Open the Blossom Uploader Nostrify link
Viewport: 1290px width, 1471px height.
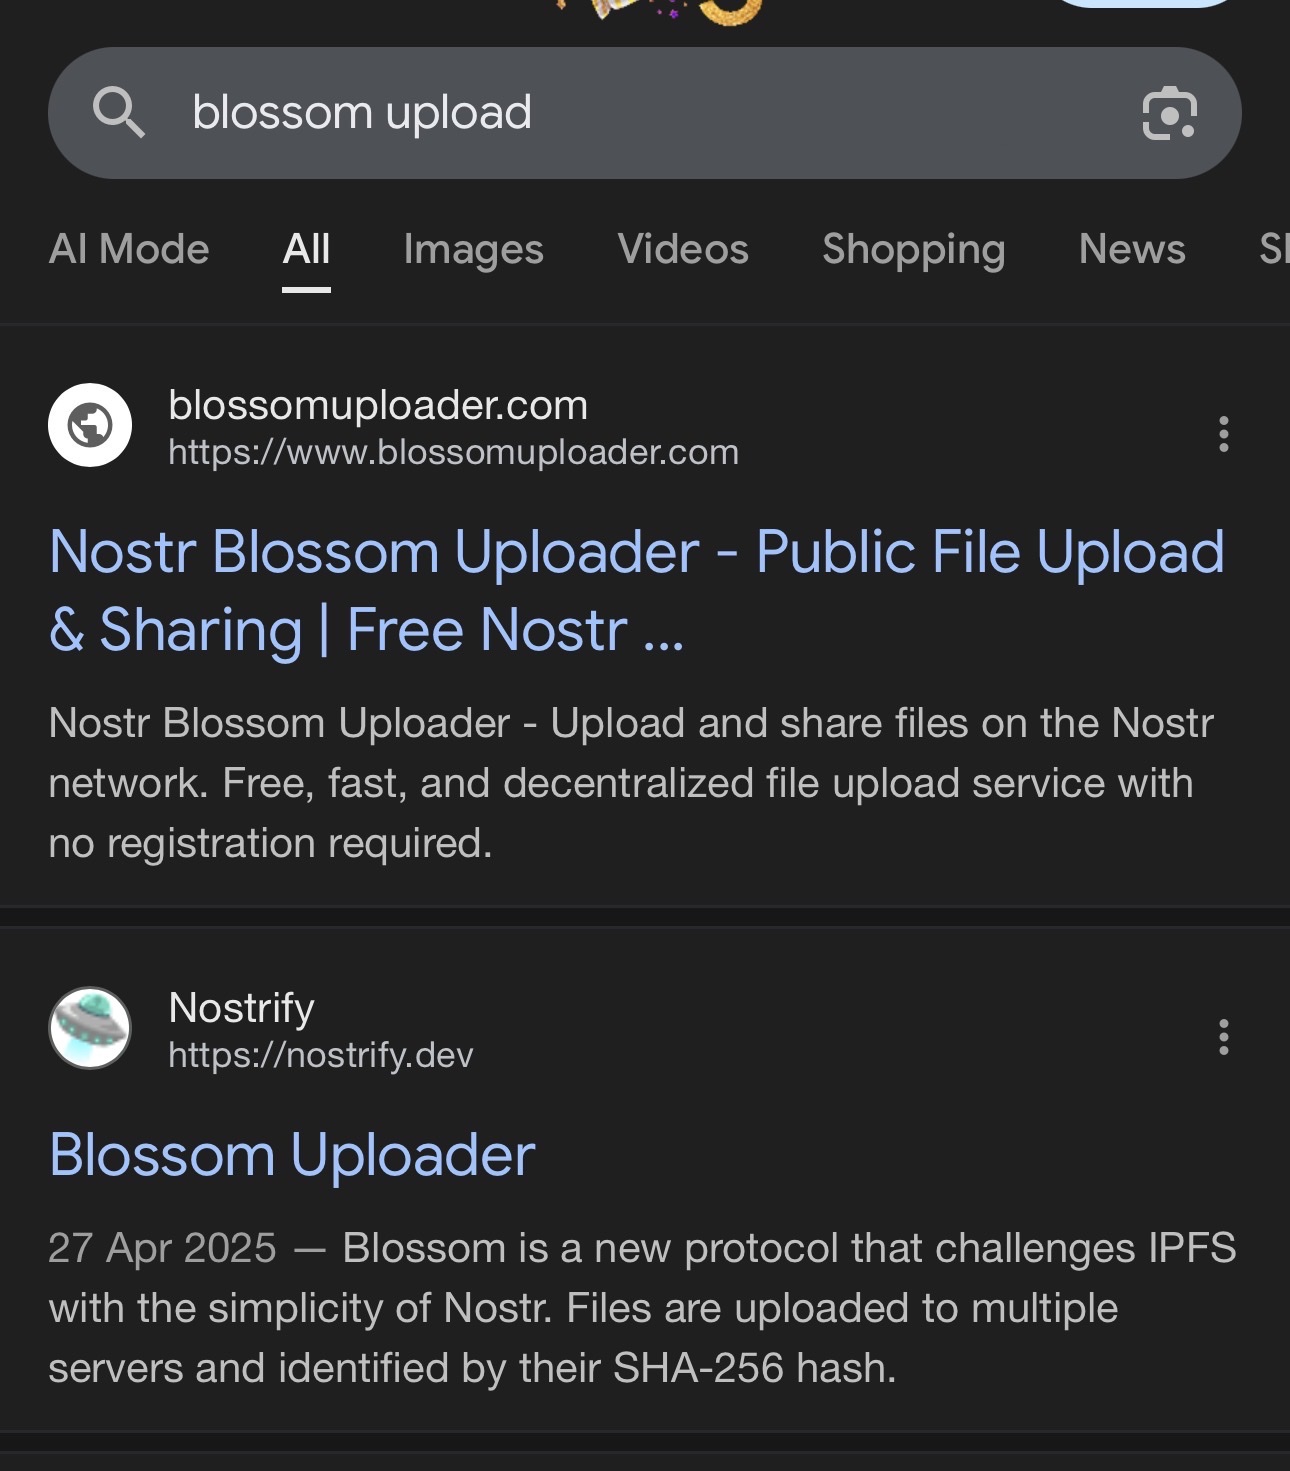coord(292,1155)
